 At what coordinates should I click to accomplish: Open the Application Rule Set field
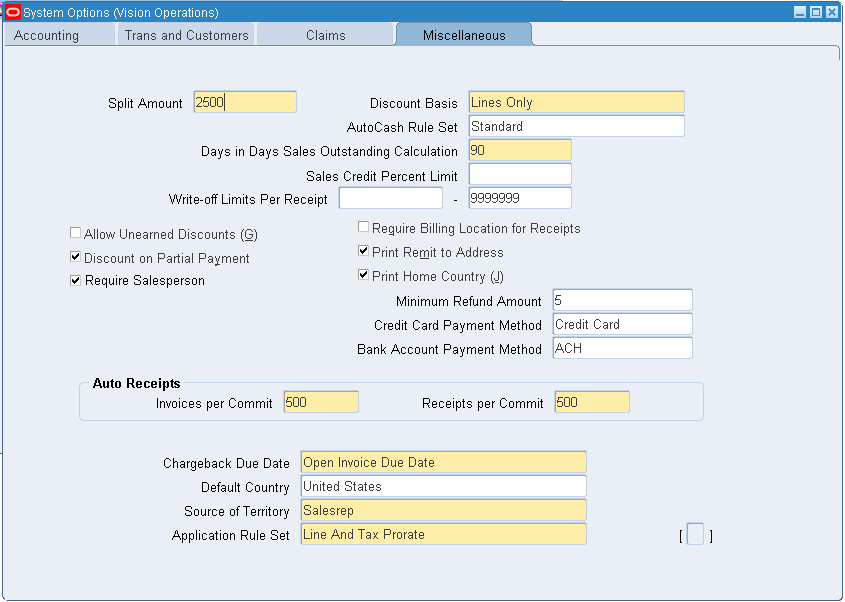(443, 534)
